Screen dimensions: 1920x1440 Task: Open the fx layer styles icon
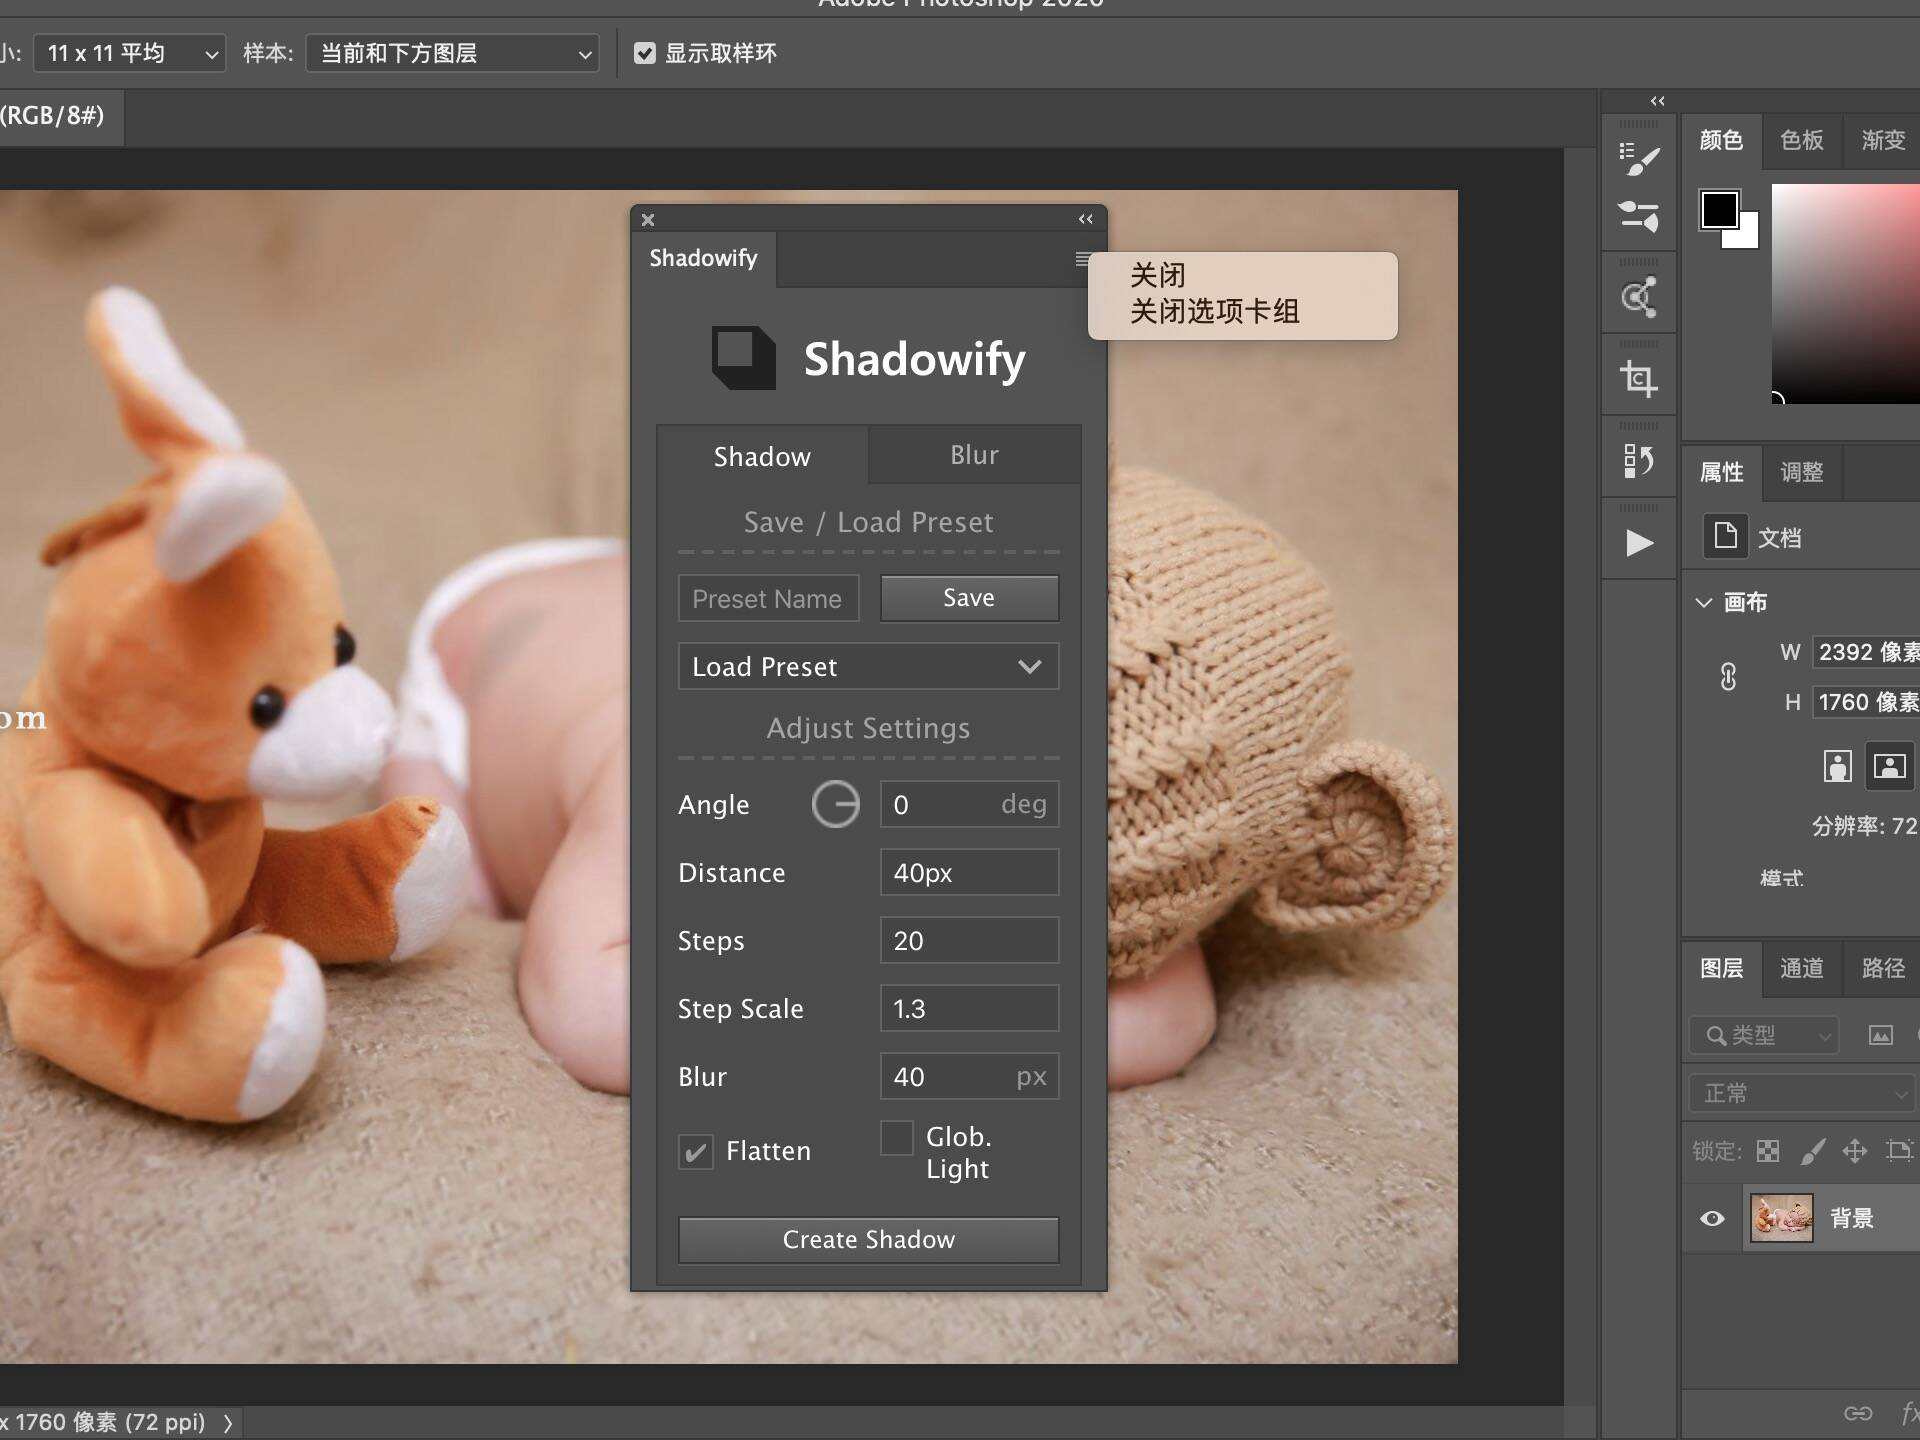(x=1910, y=1415)
